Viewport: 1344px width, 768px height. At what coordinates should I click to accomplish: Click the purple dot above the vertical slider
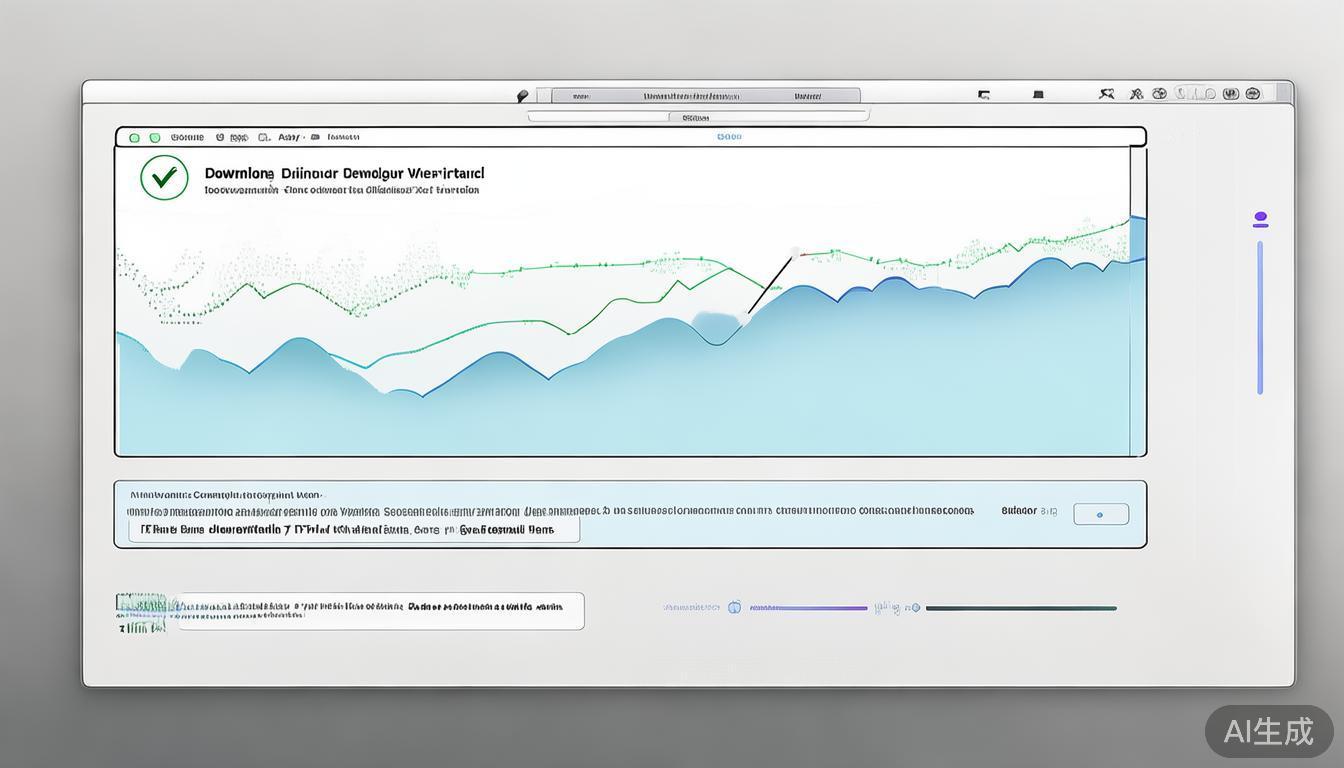(1260, 218)
